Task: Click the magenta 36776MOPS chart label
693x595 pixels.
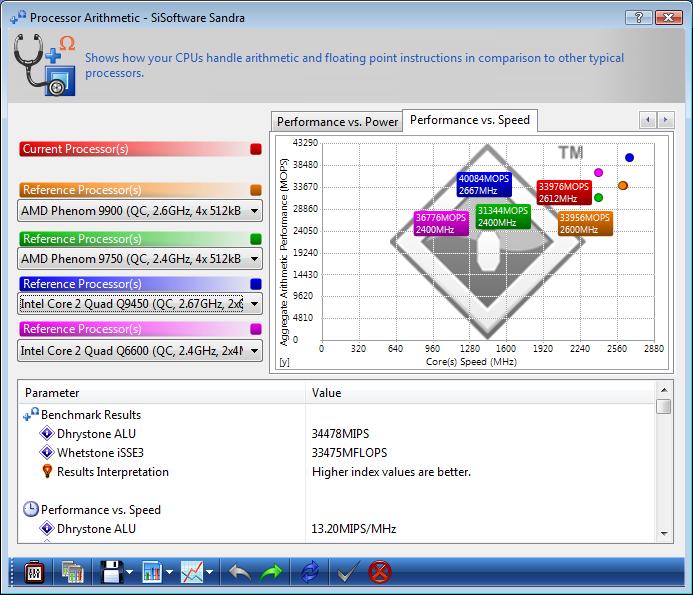Action: point(441,223)
